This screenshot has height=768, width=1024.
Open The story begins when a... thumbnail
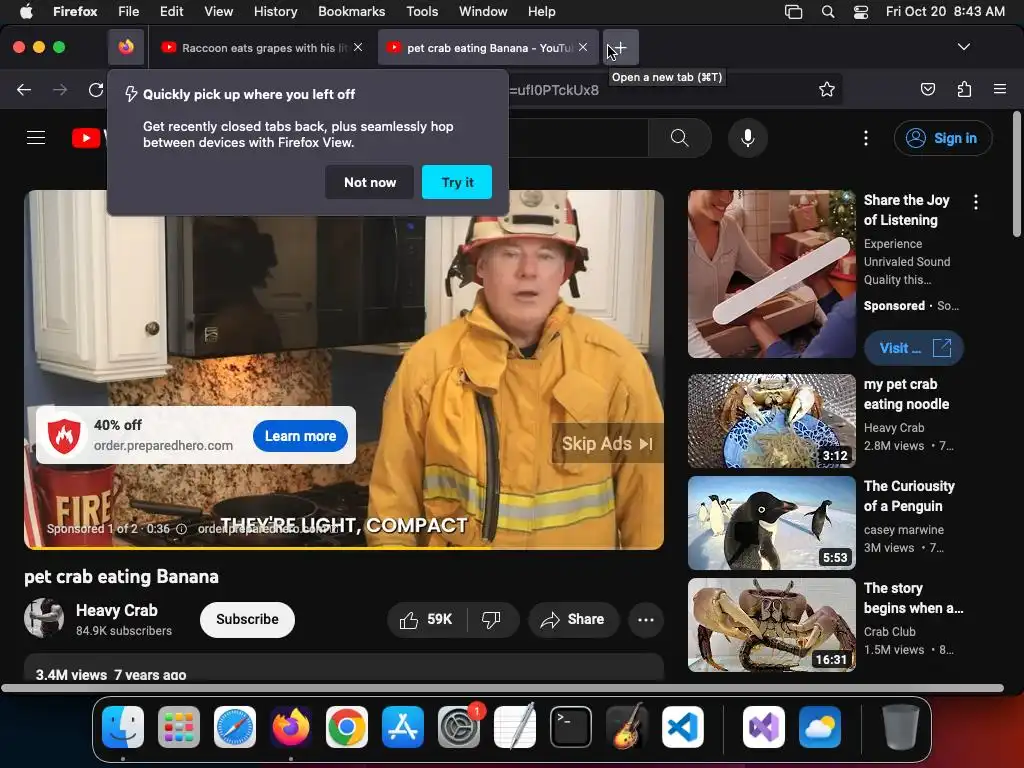[772, 624]
